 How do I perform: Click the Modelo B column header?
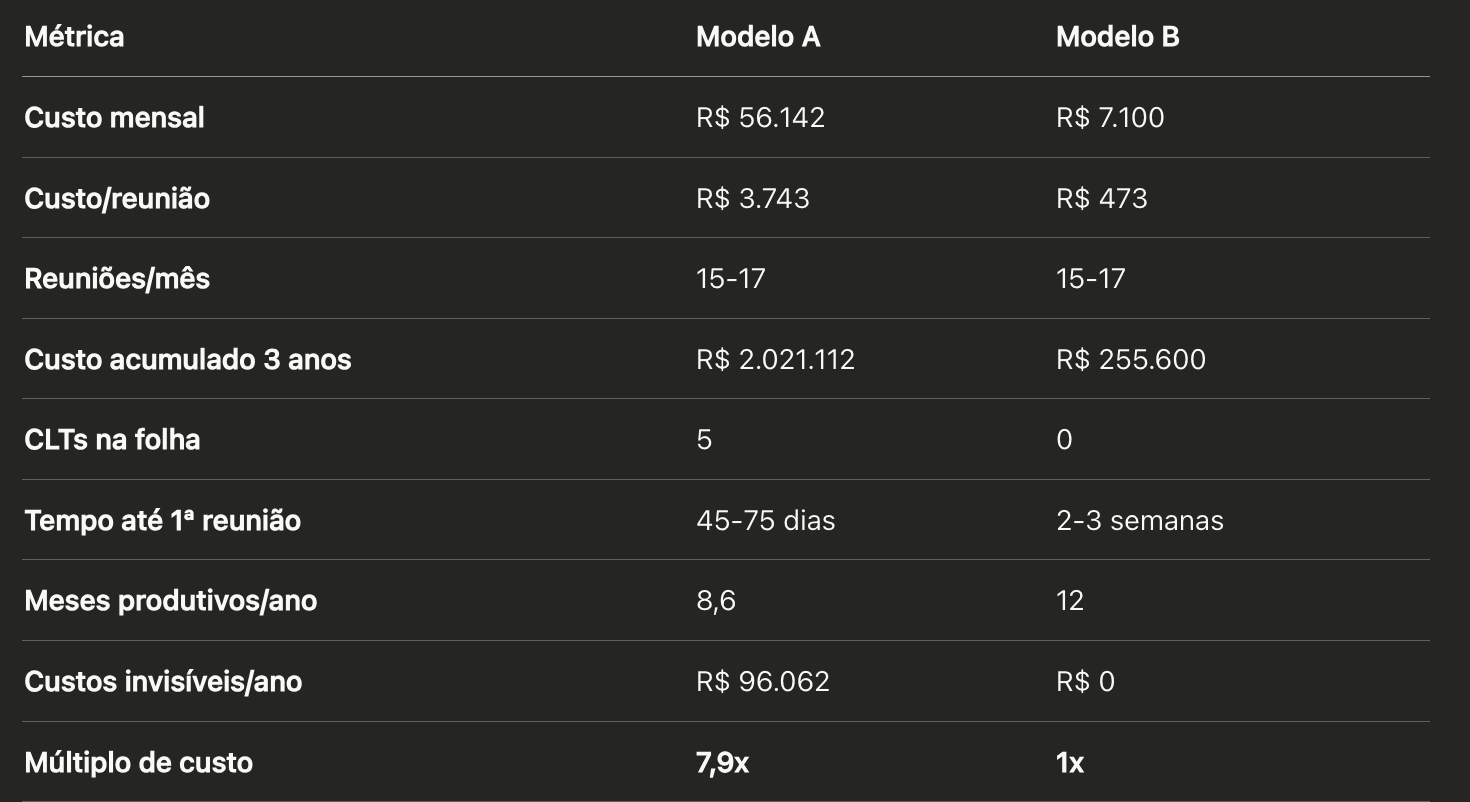(1117, 37)
